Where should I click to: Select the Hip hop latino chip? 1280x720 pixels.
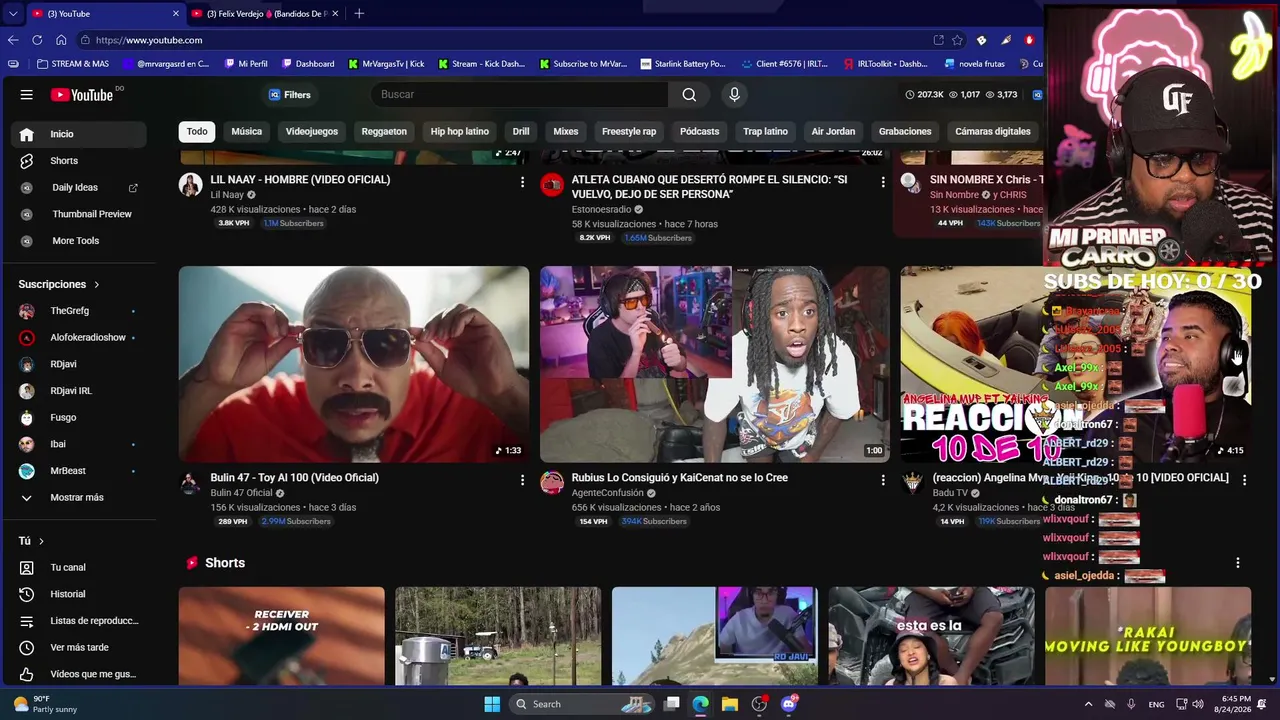coord(460,131)
